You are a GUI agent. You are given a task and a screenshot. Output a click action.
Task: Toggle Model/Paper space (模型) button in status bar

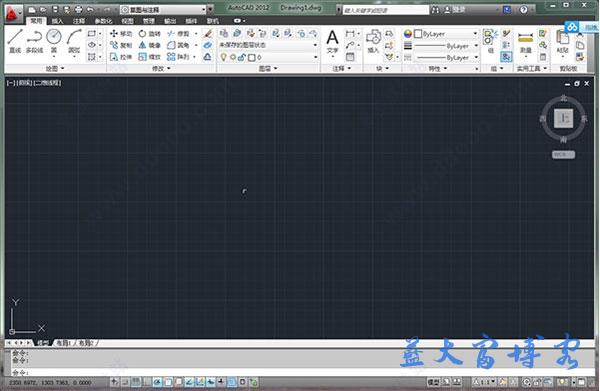[433, 382]
